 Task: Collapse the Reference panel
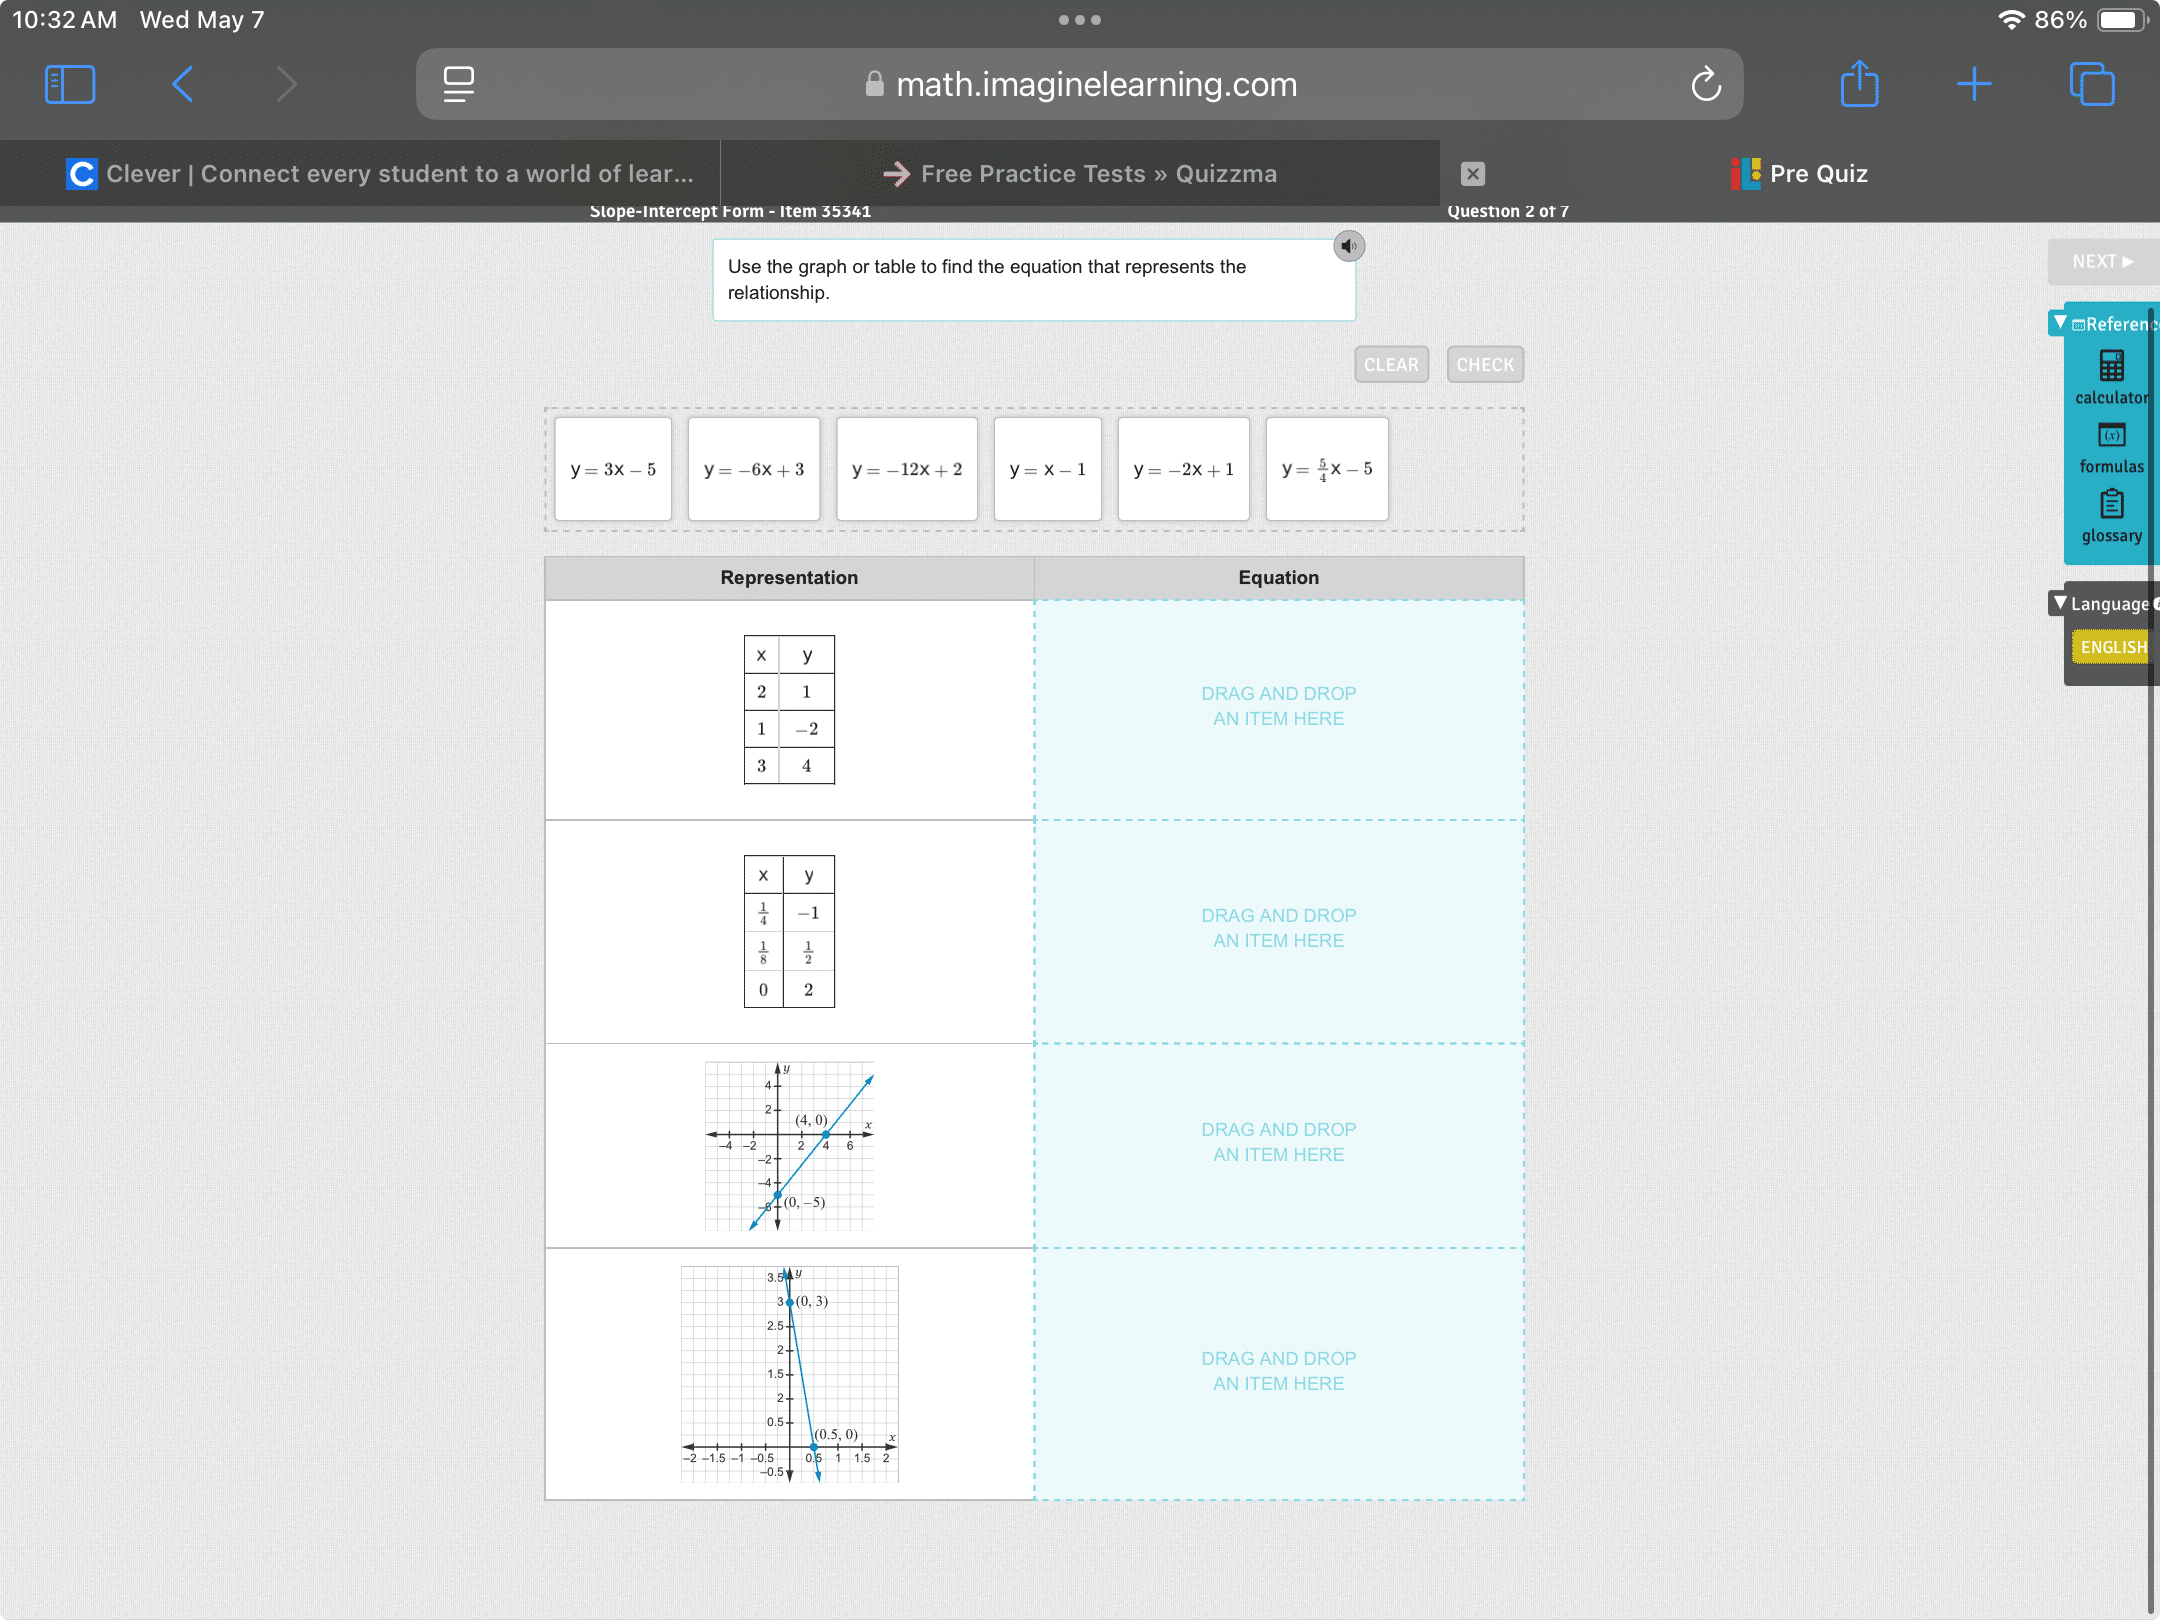point(2061,323)
